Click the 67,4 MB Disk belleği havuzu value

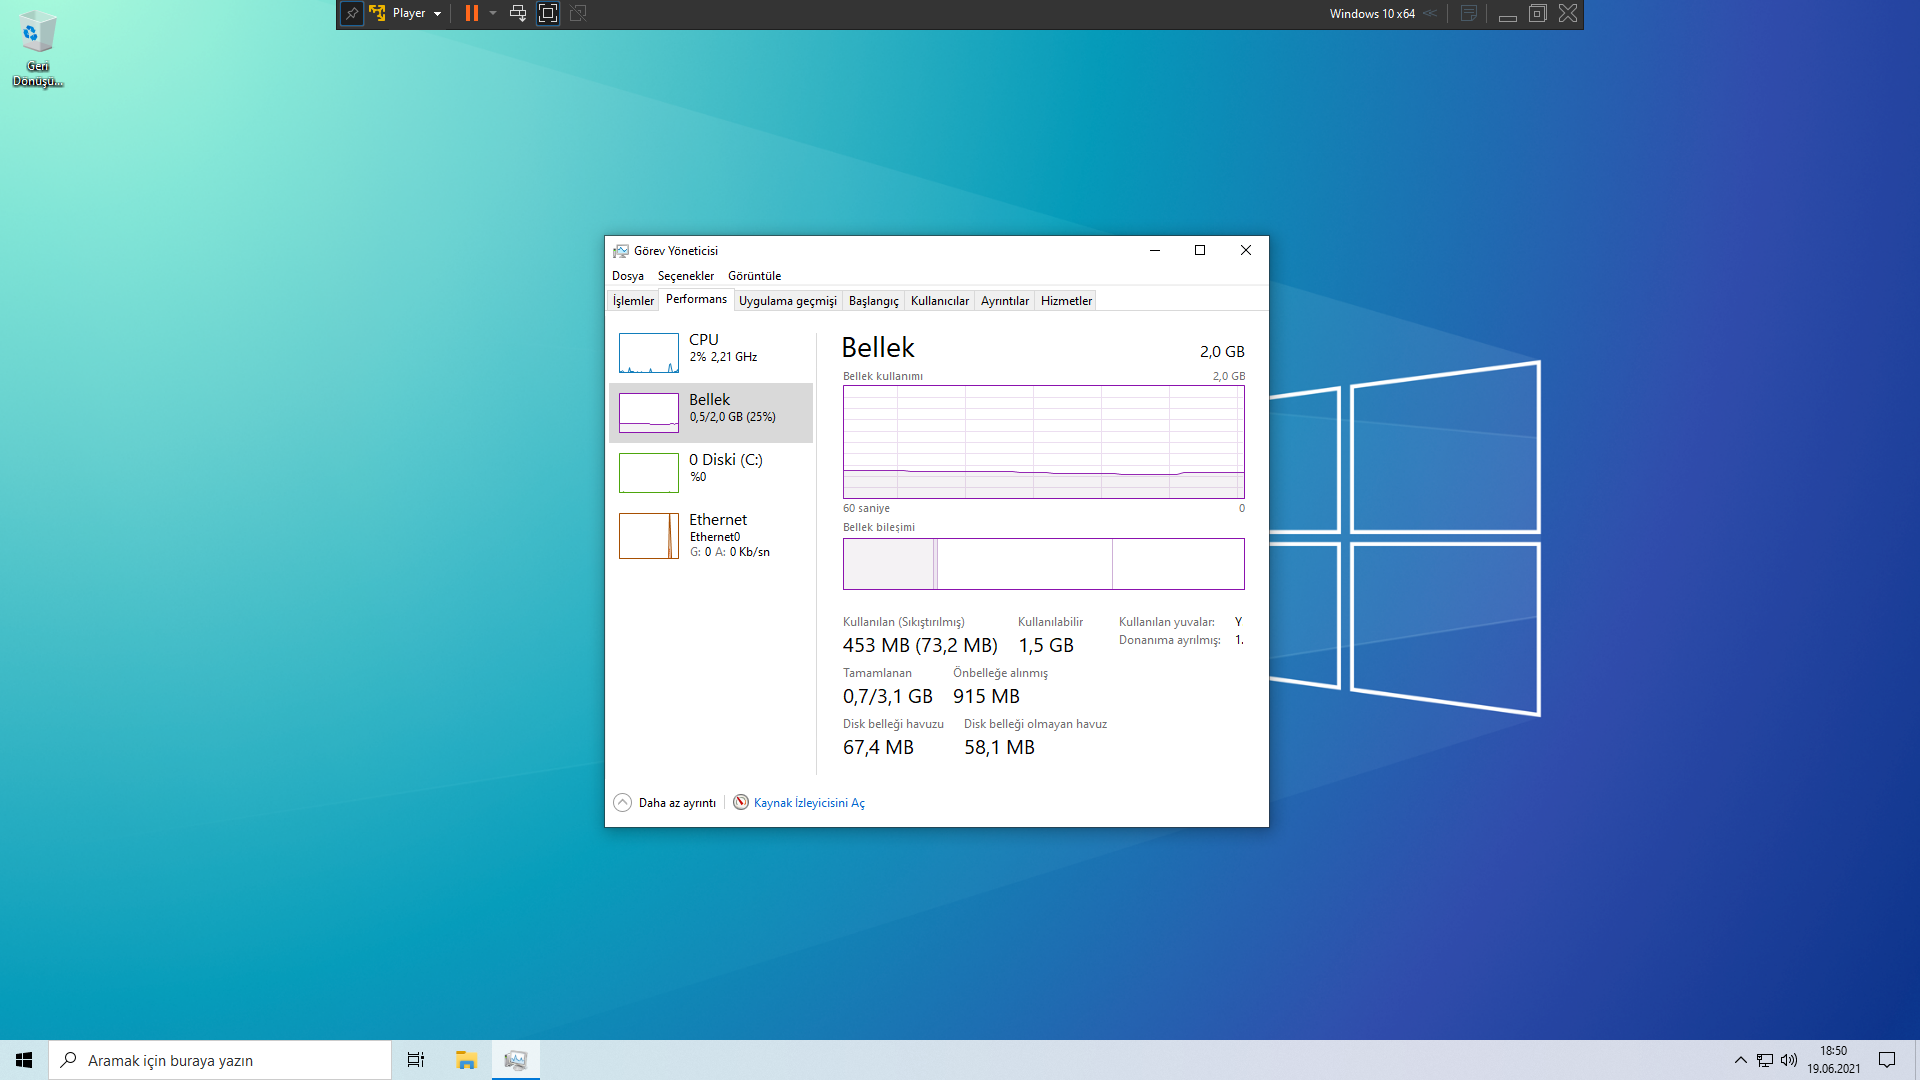tap(878, 748)
